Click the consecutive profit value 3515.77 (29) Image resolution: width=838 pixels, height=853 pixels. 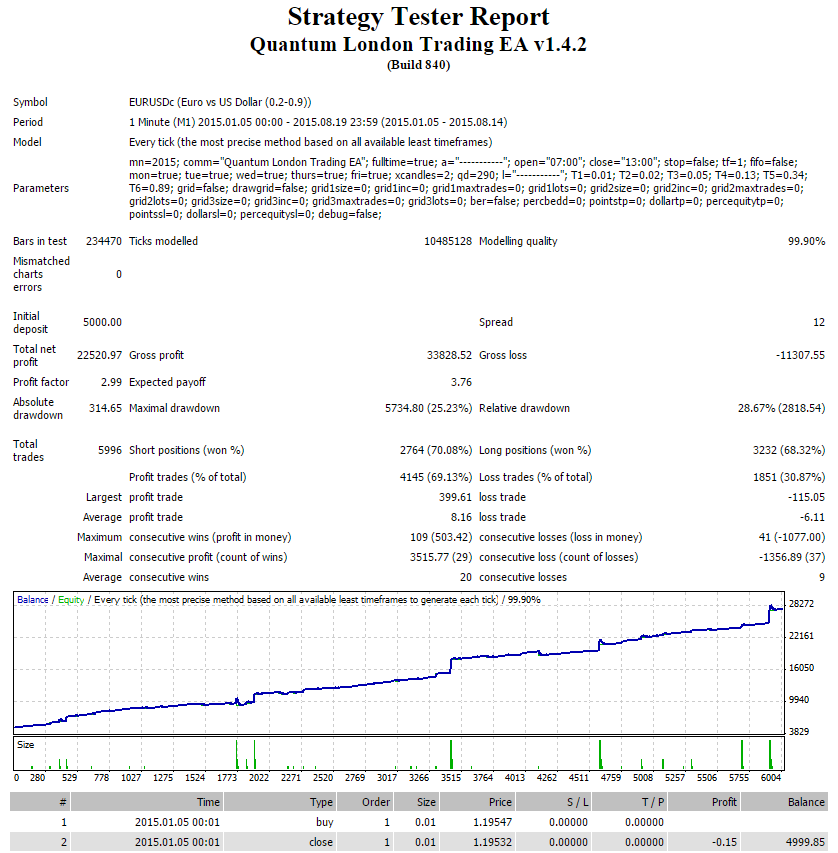pyautogui.click(x=441, y=558)
